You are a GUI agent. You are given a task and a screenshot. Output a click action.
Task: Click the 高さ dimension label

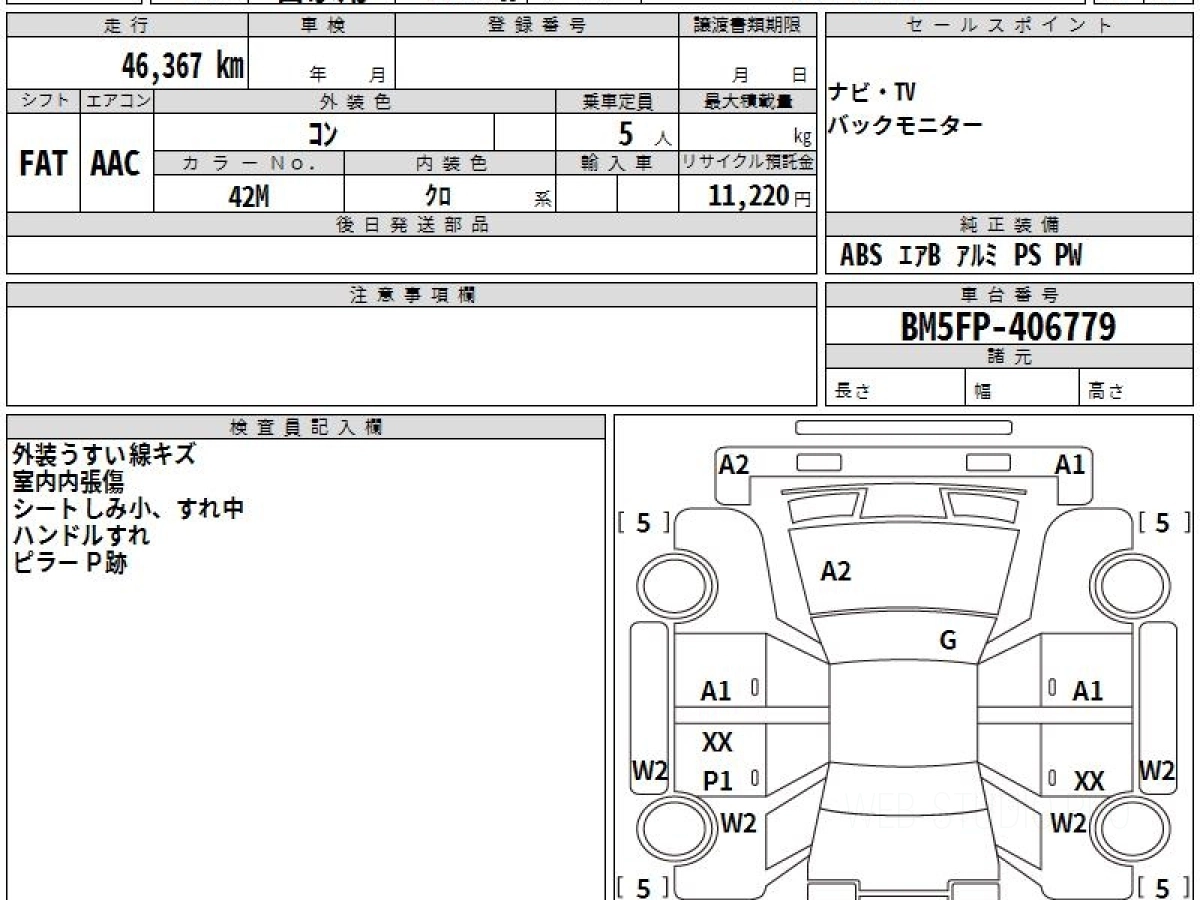(x=1106, y=392)
